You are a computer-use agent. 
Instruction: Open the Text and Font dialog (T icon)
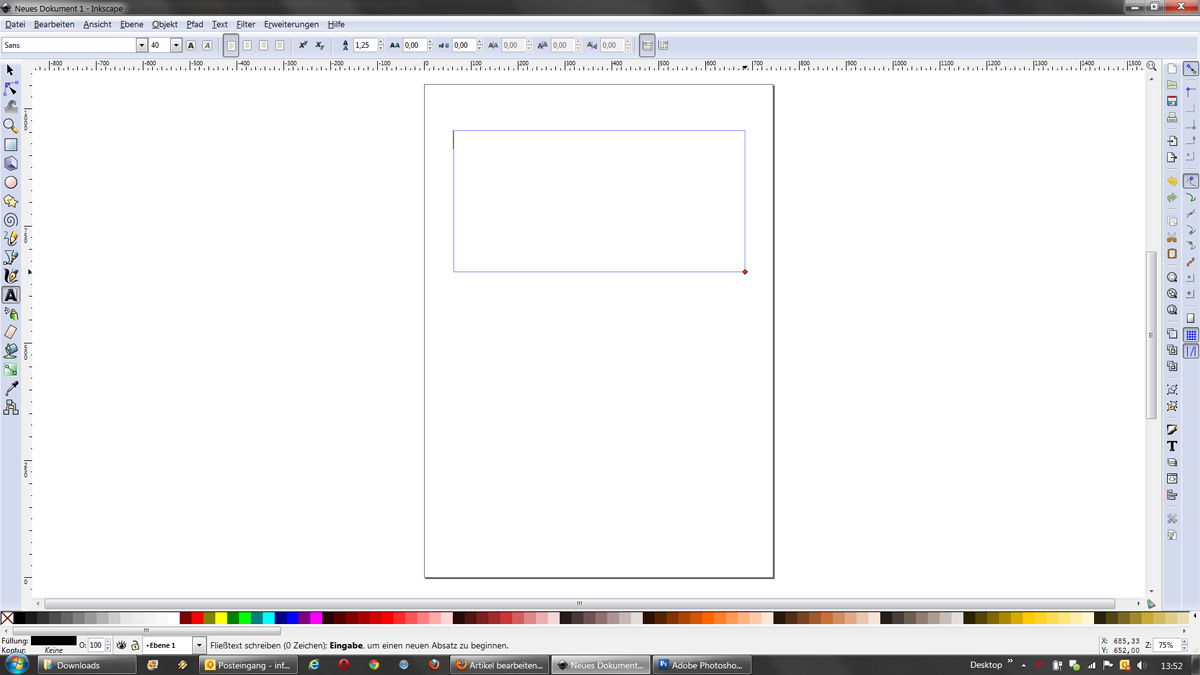(1172, 446)
